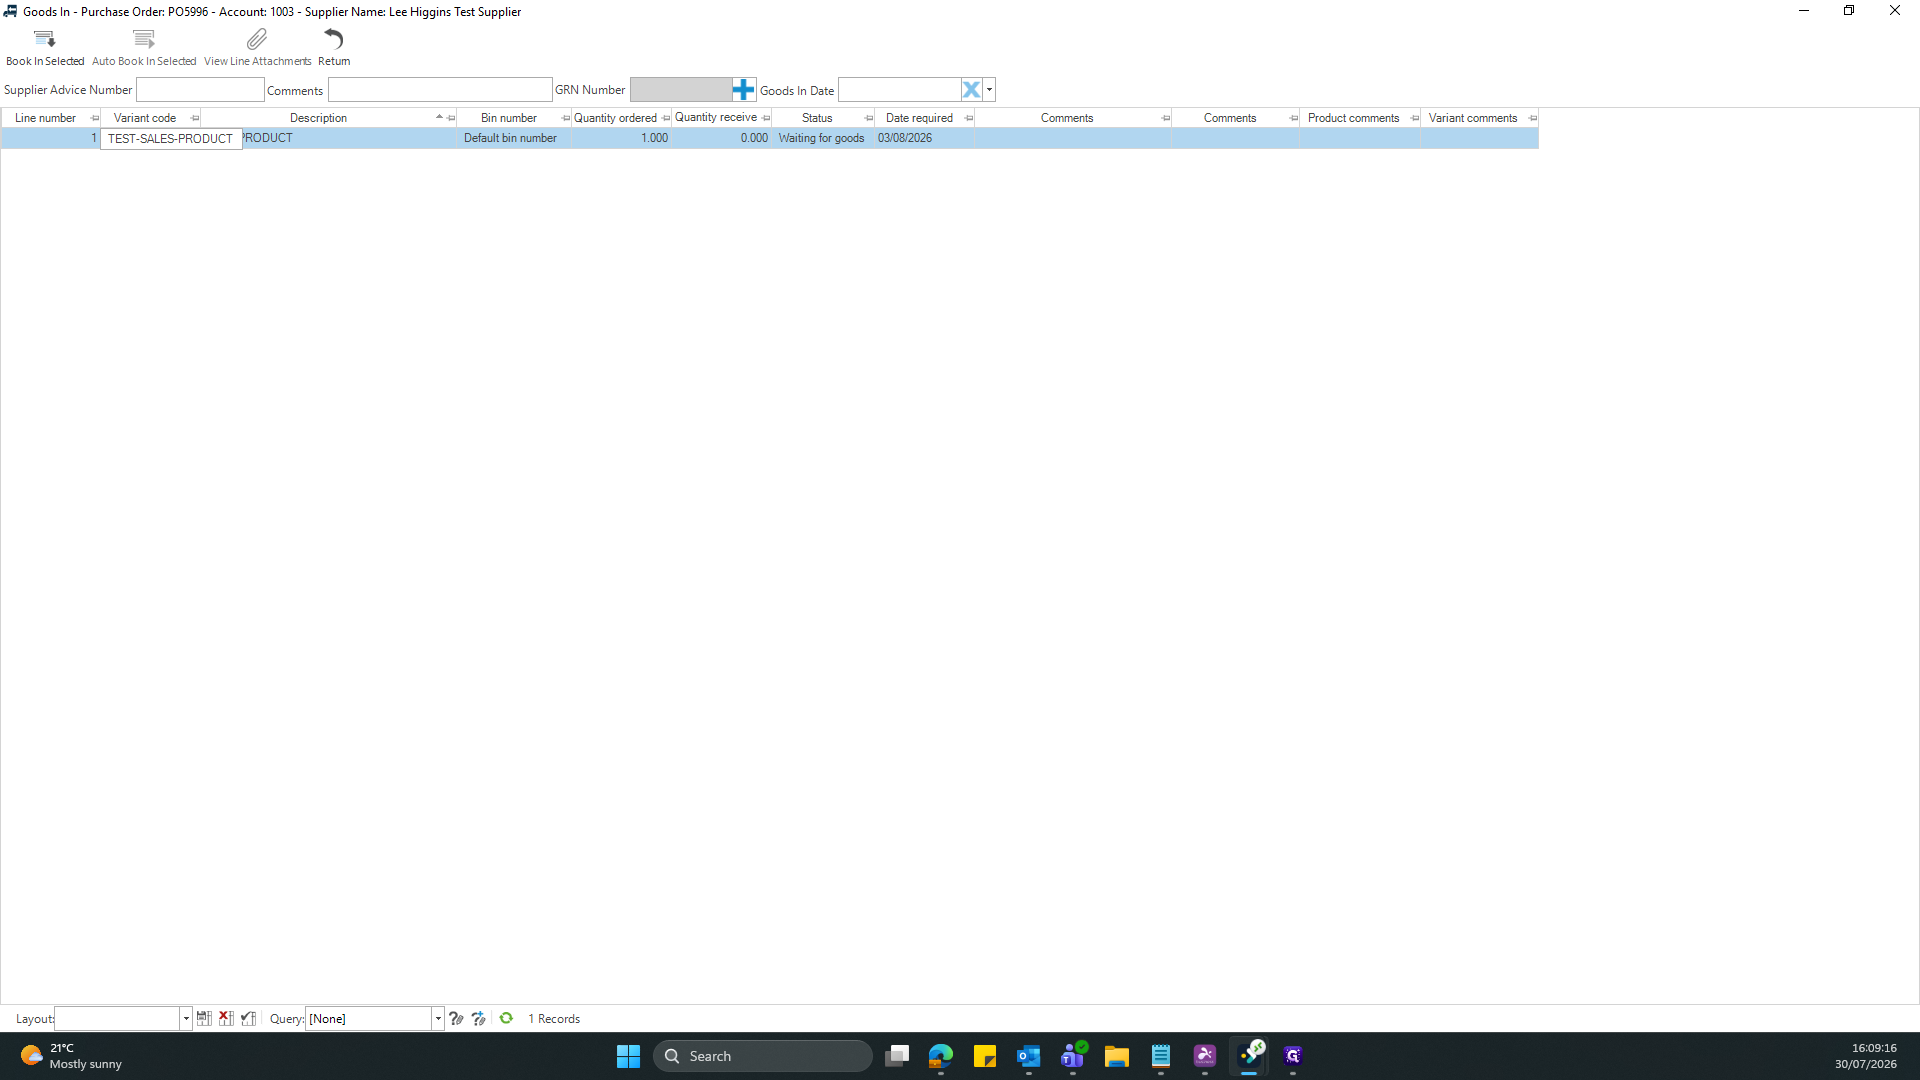Select the 0.000 quantity received cell

tap(721, 138)
